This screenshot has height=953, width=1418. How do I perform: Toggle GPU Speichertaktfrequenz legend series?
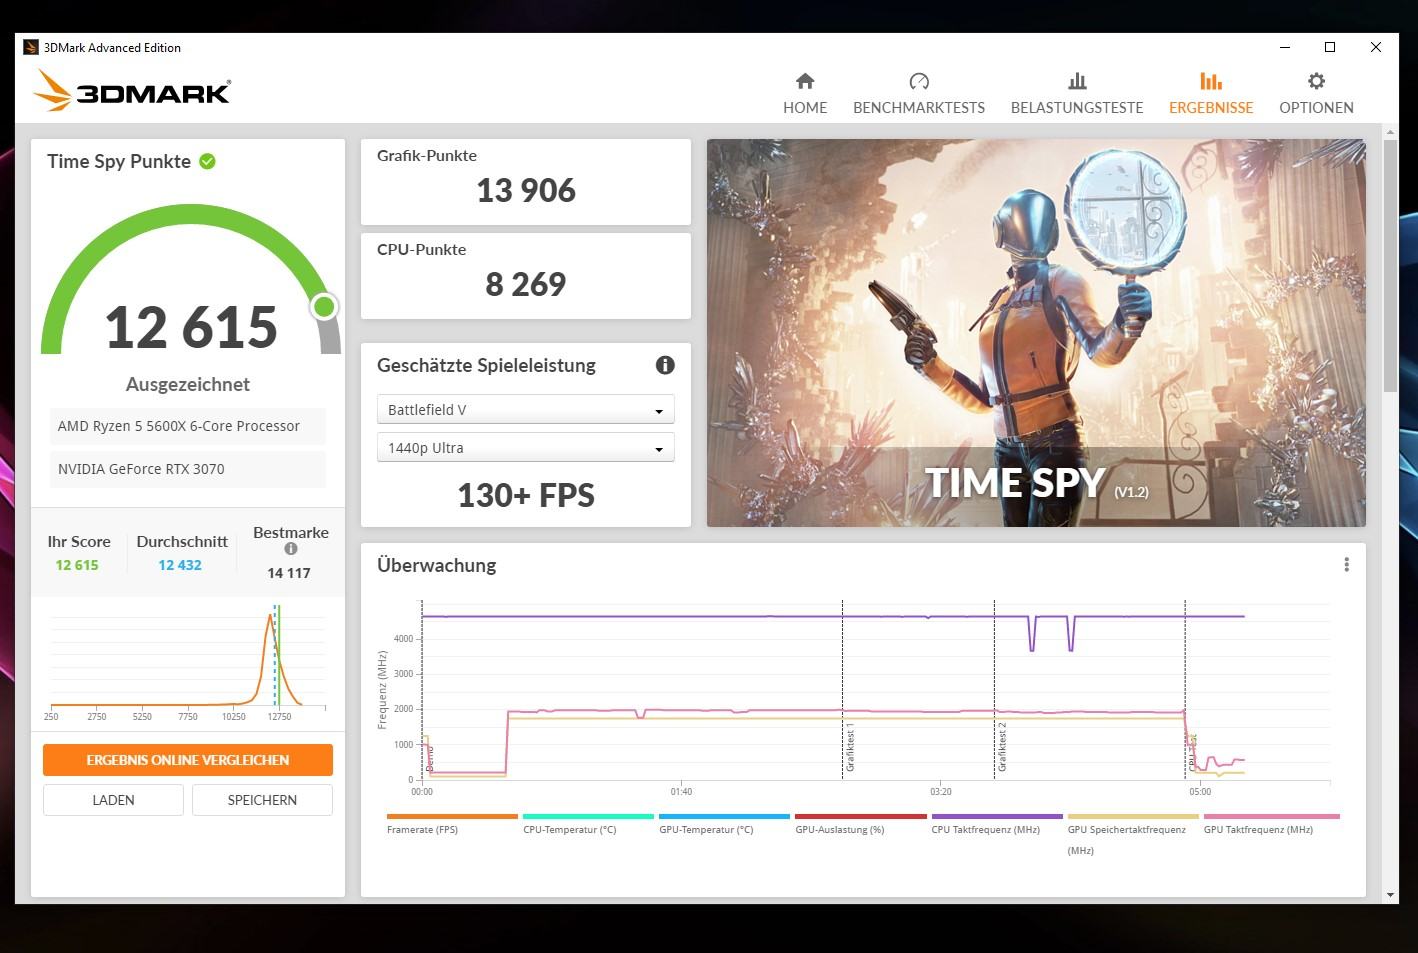point(1133,835)
